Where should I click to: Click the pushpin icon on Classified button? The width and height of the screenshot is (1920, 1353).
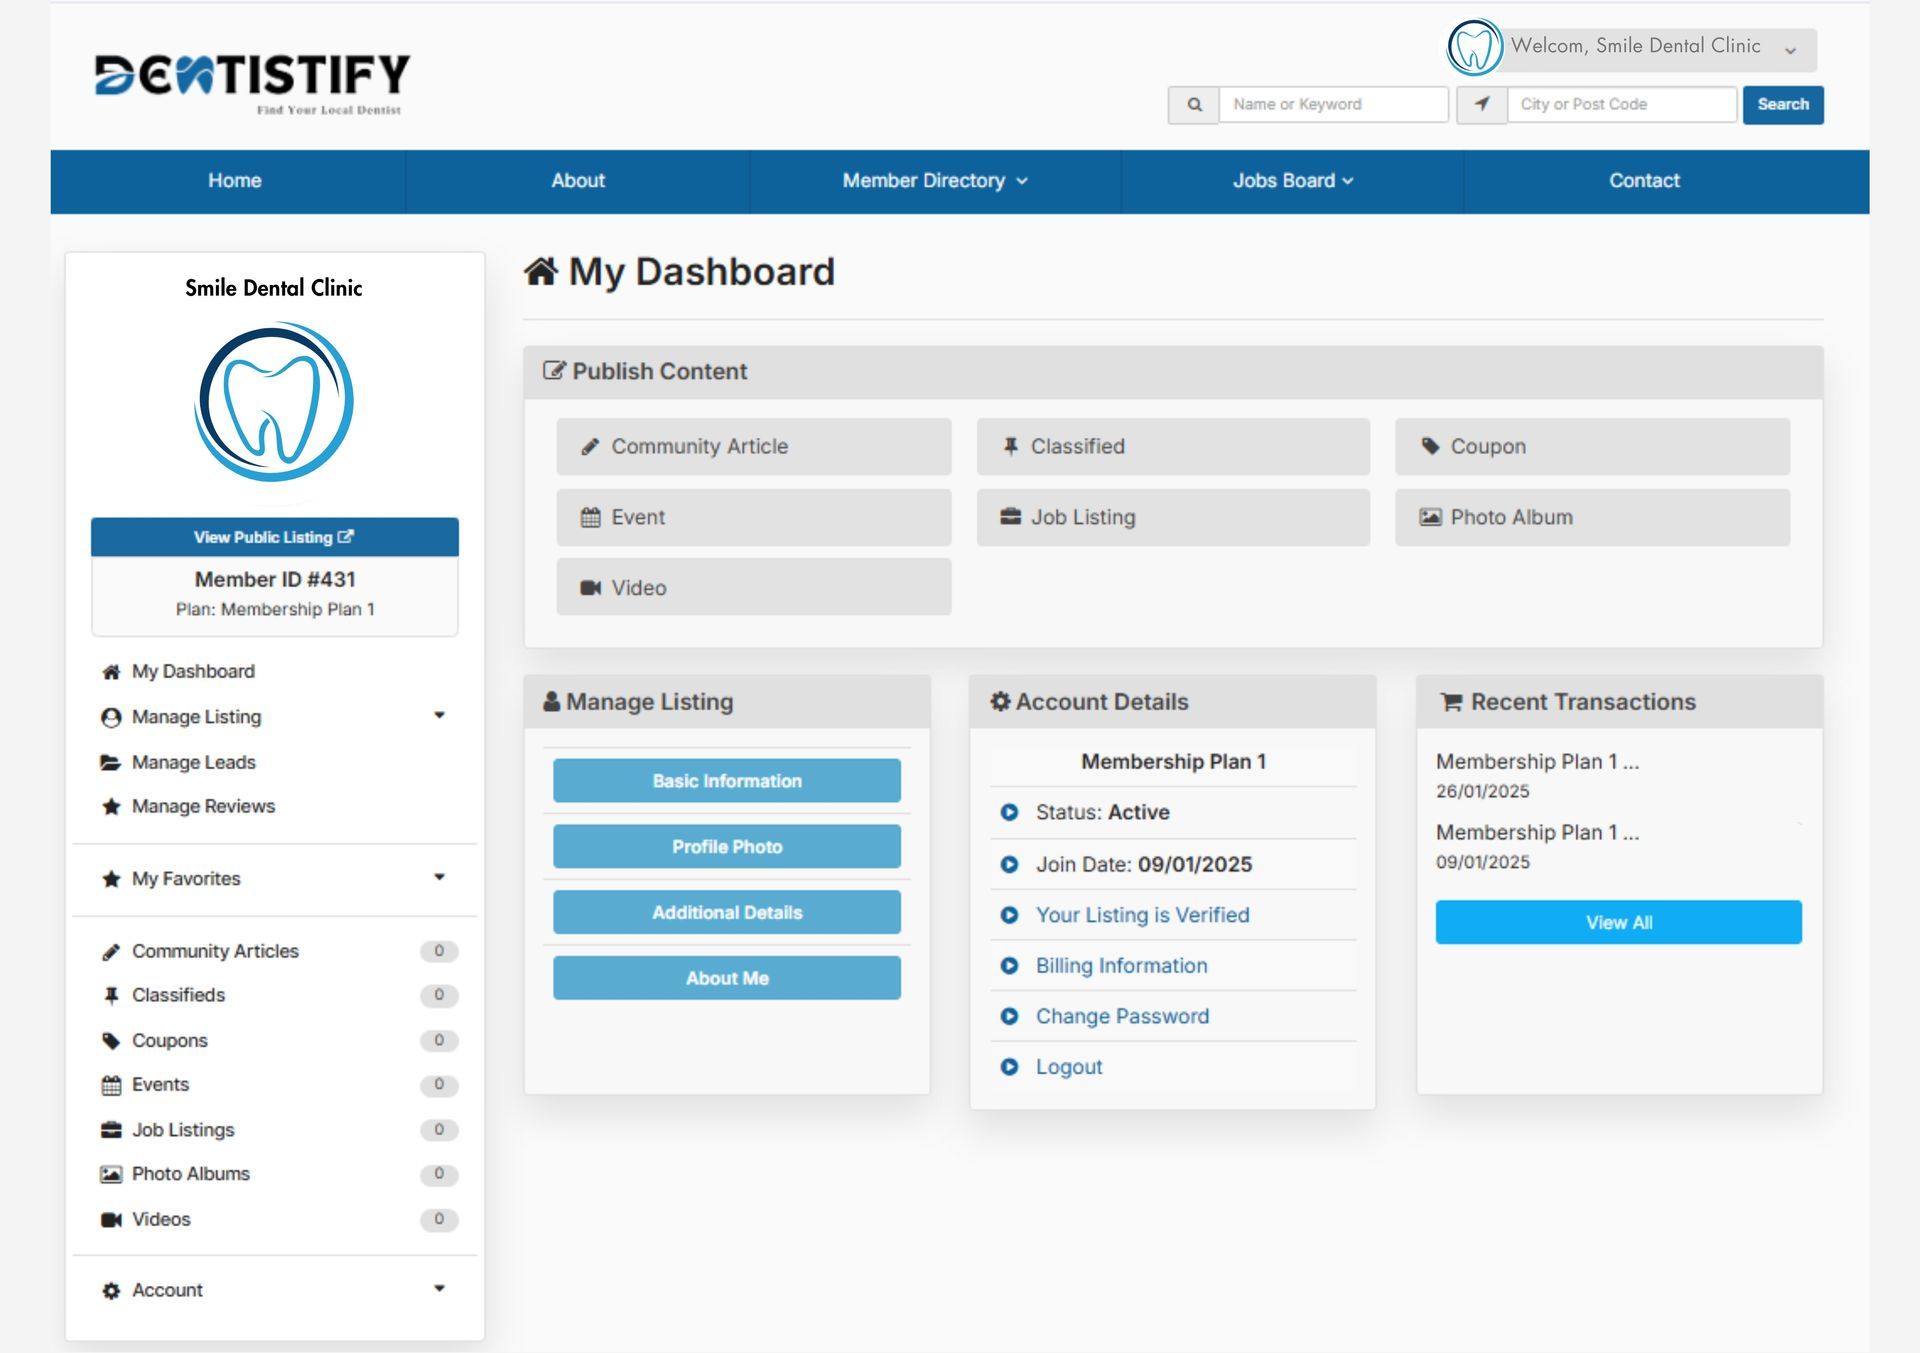pyautogui.click(x=1010, y=446)
